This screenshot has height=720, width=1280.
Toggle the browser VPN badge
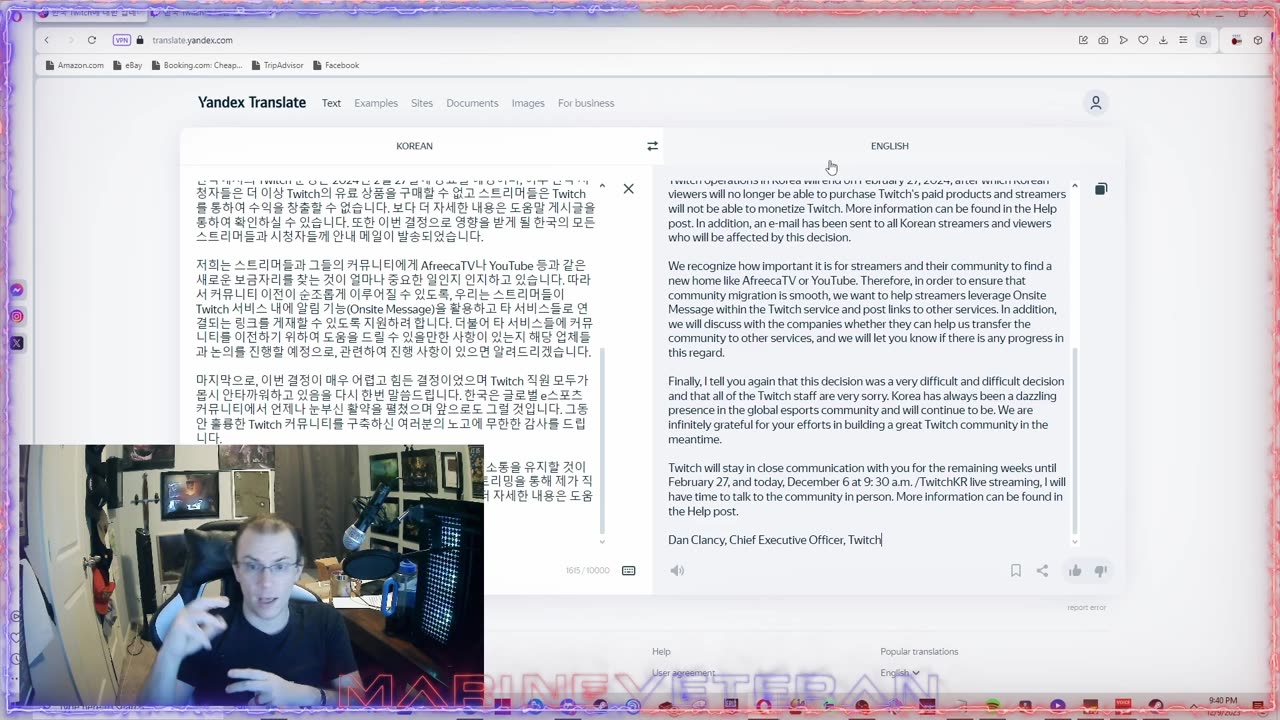(121, 40)
